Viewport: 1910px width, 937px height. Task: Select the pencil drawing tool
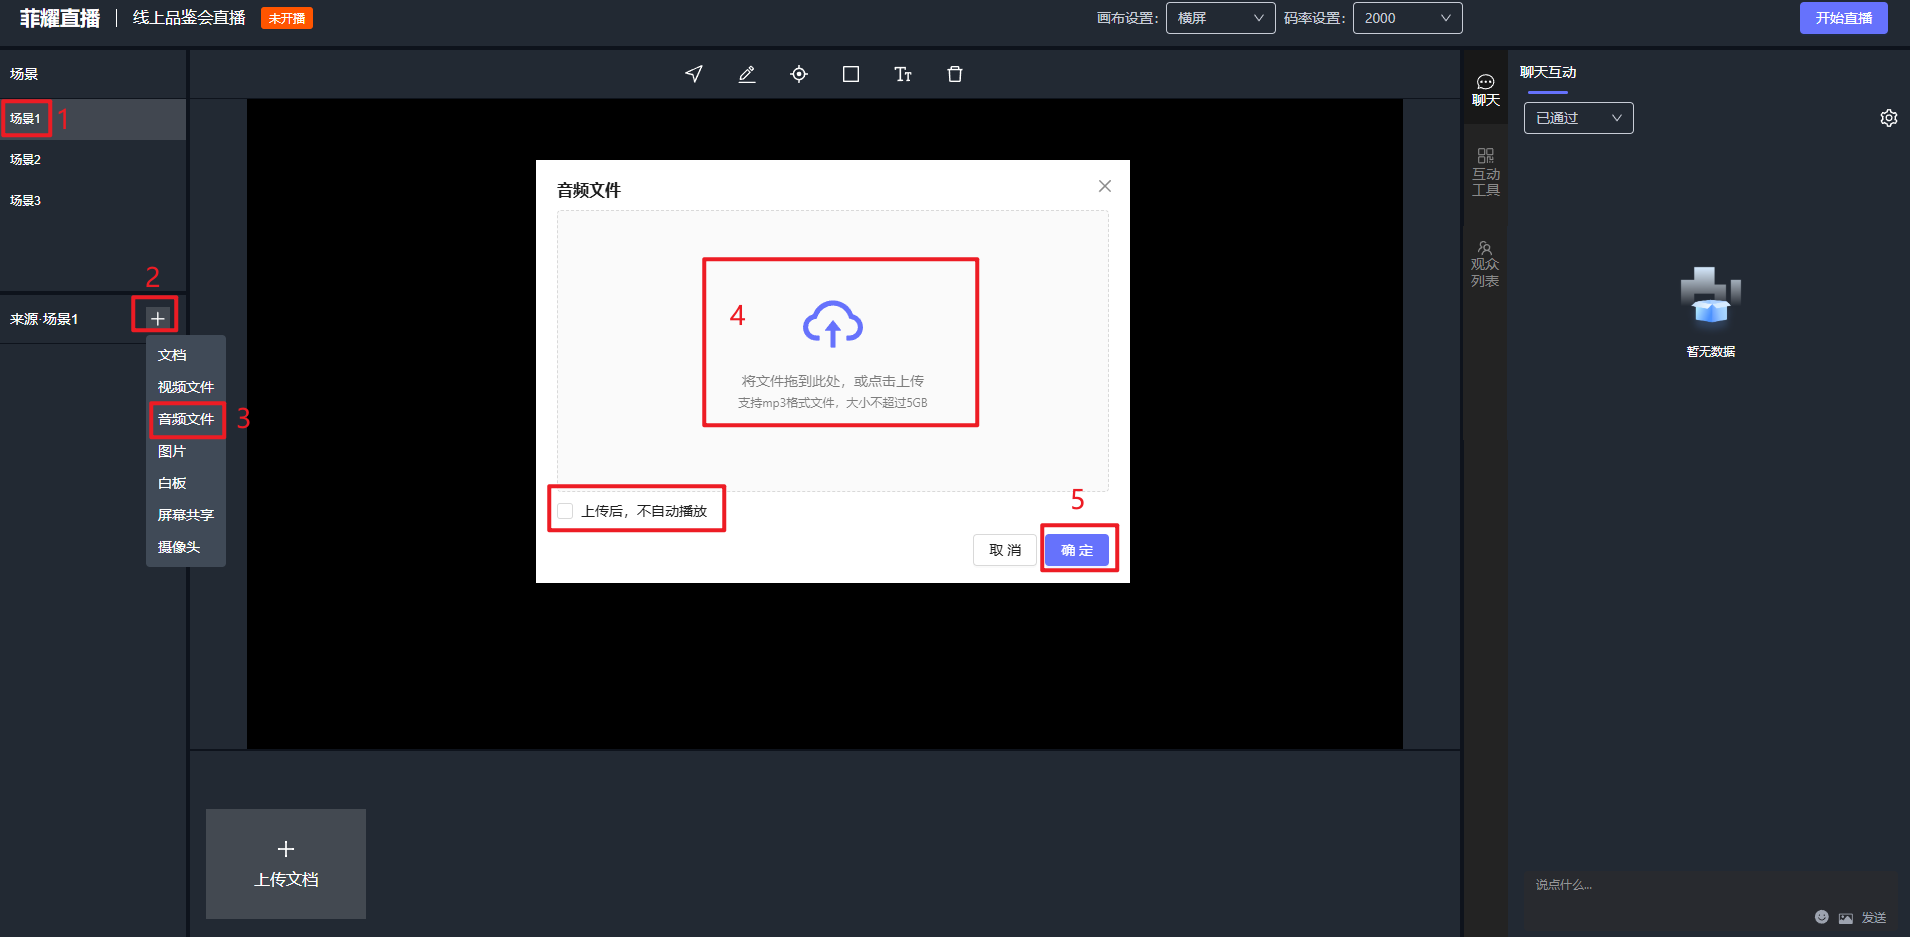pos(747,74)
